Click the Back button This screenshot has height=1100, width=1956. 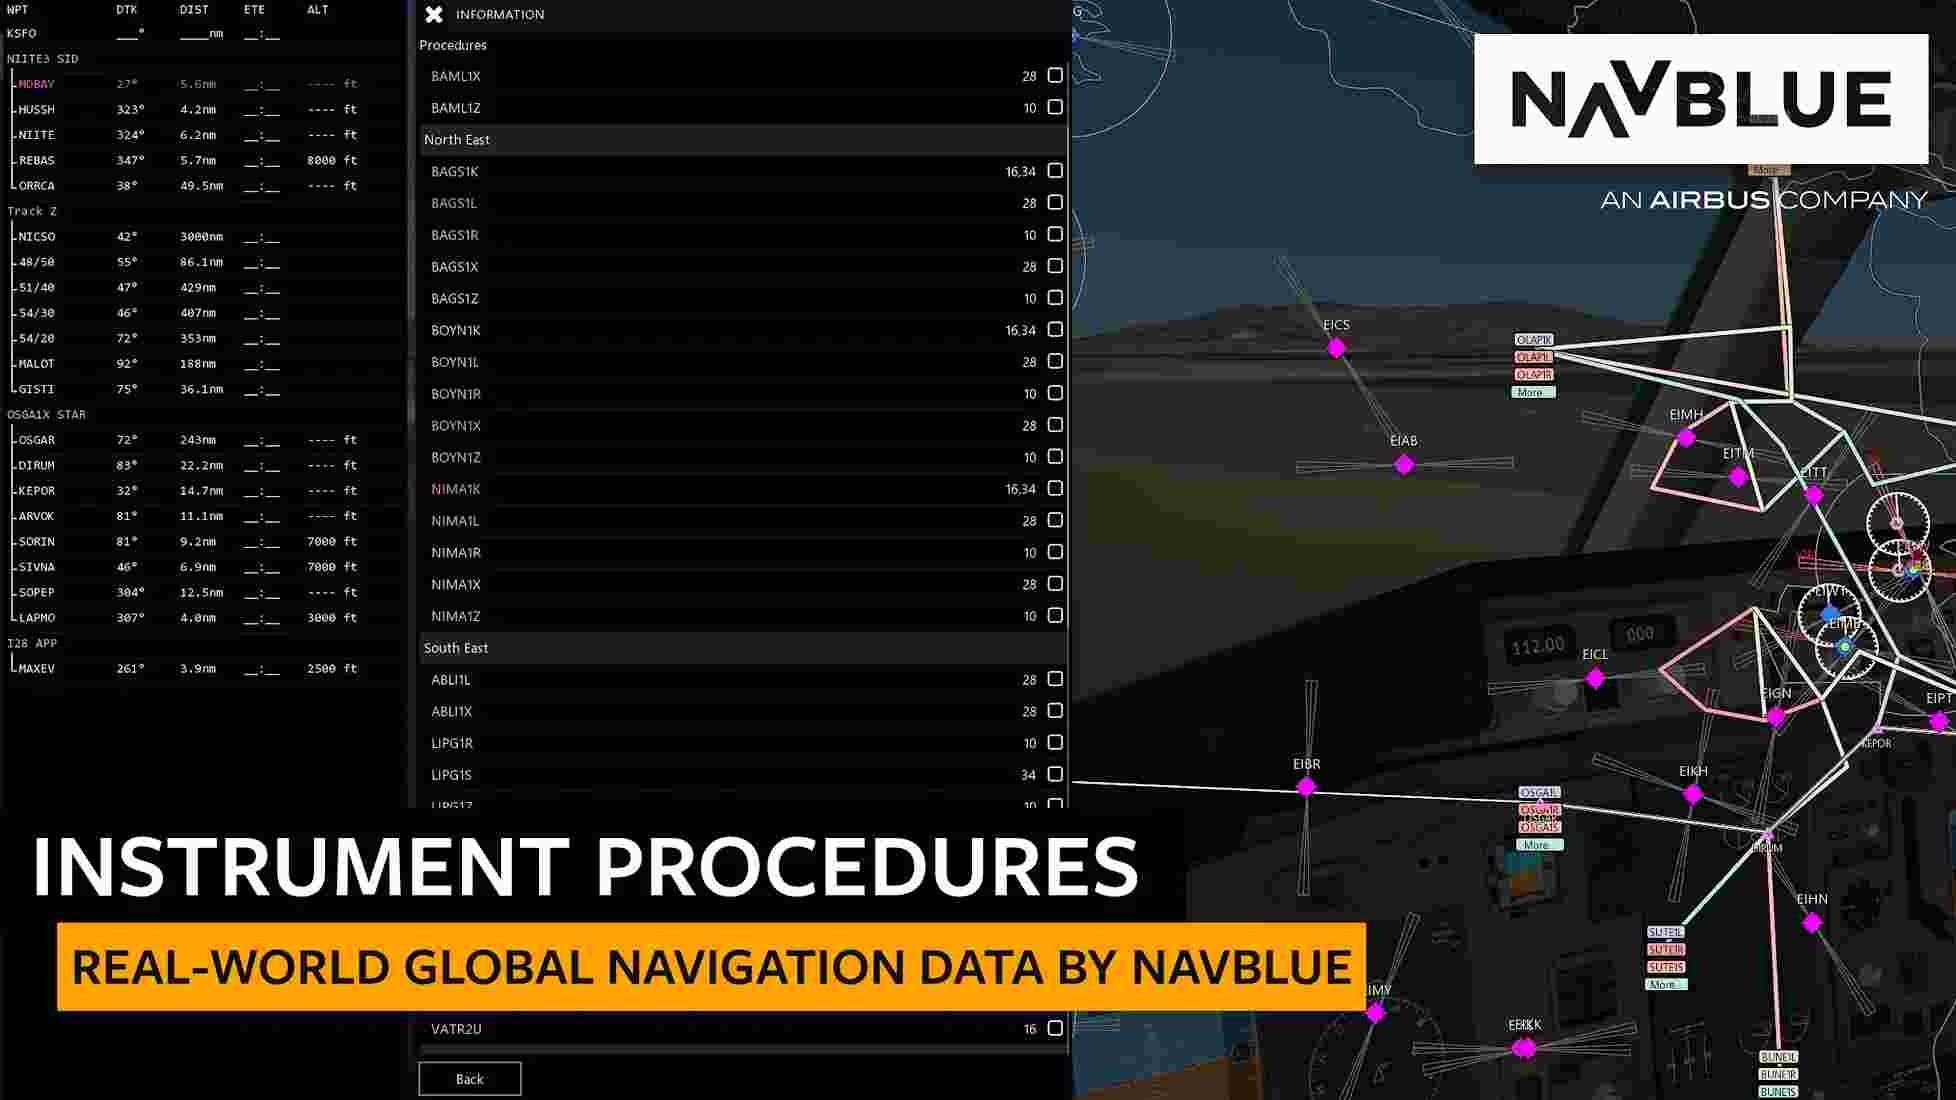click(470, 1079)
